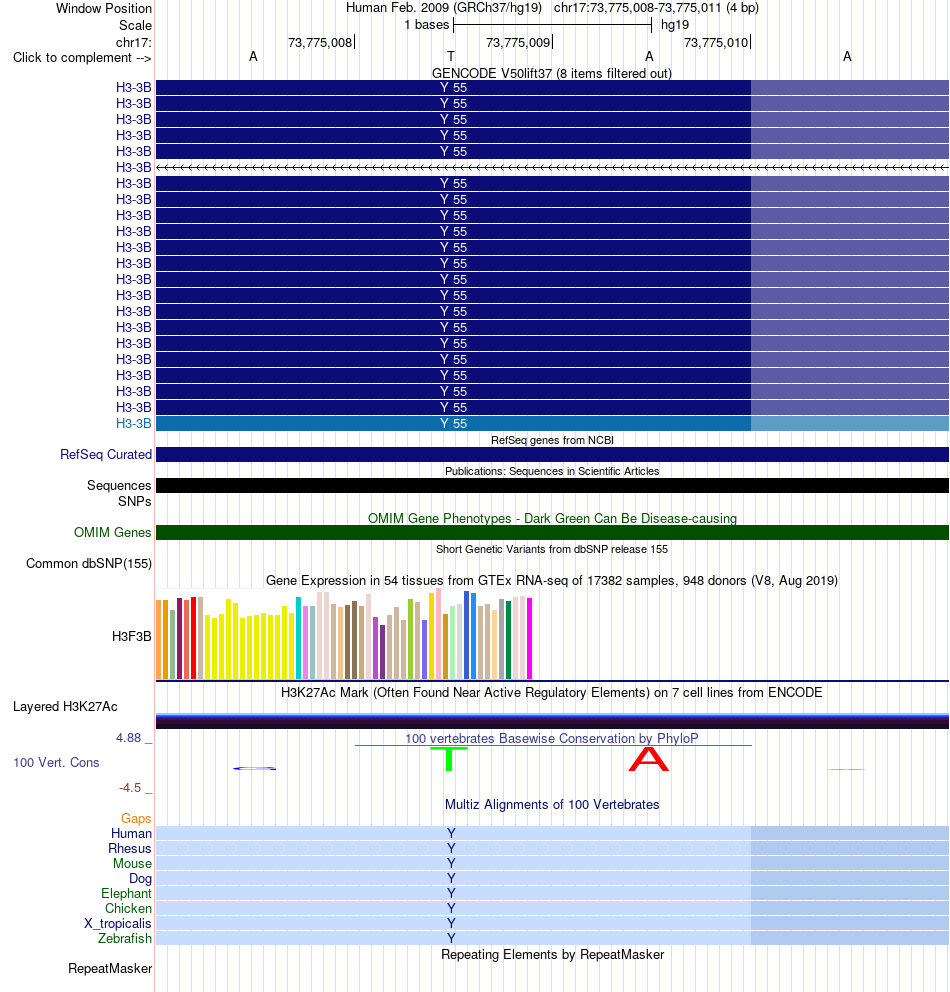Select the H3-3B row with intron arrows
The image size is (950, 992).
(x=552, y=168)
